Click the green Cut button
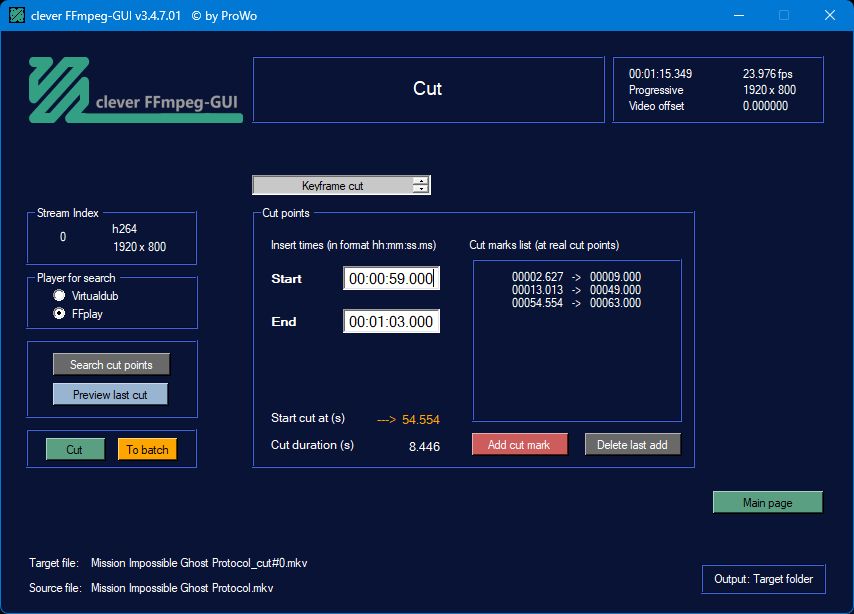The image size is (854, 614). click(75, 449)
